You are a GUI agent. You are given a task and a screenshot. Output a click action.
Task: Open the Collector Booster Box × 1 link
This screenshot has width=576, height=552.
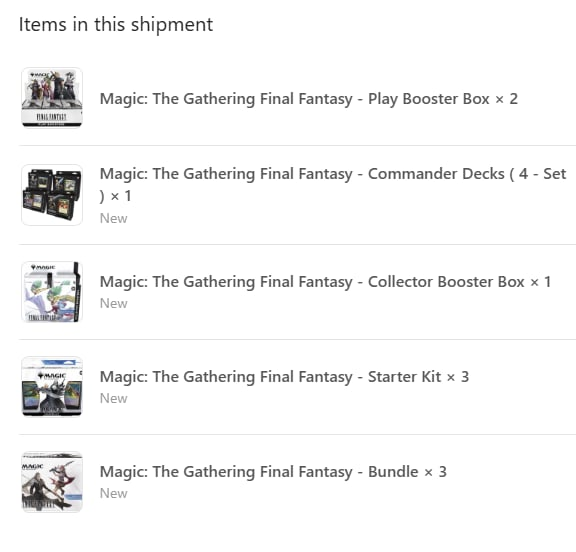325,282
